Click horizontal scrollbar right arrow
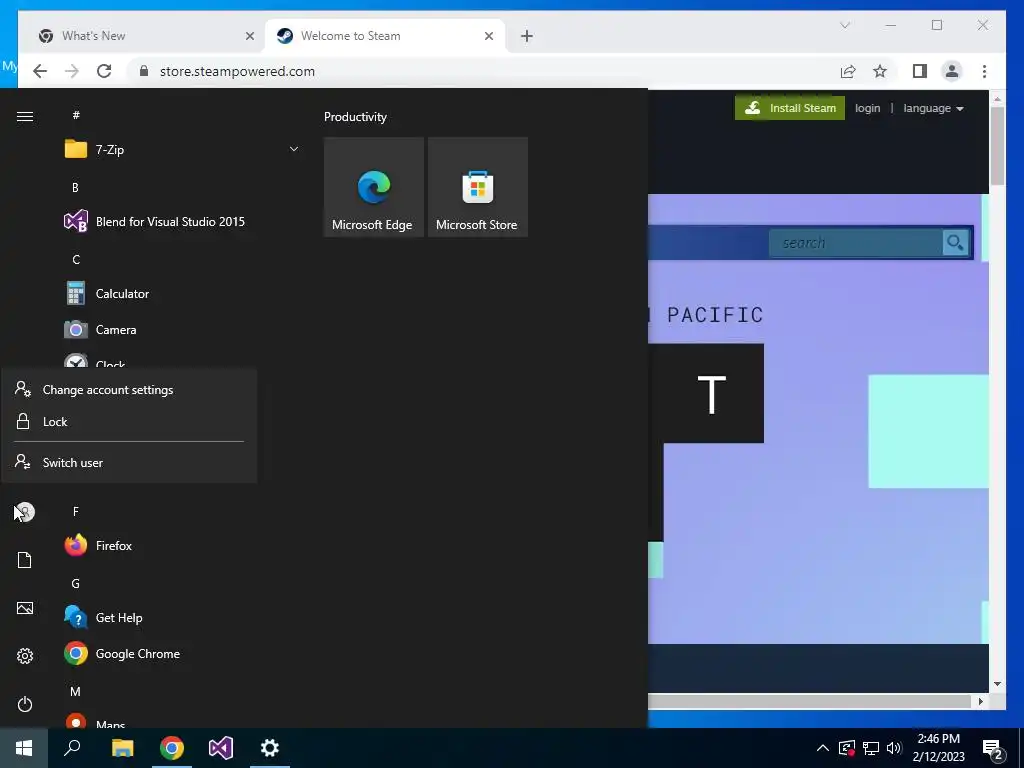This screenshot has height=768, width=1024. pos(980,701)
